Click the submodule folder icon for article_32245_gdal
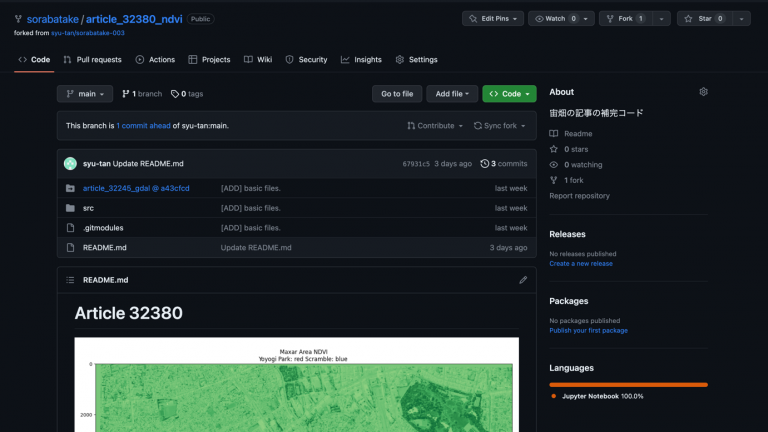The width and height of the screenshot is (768, 432). point(71,188)
